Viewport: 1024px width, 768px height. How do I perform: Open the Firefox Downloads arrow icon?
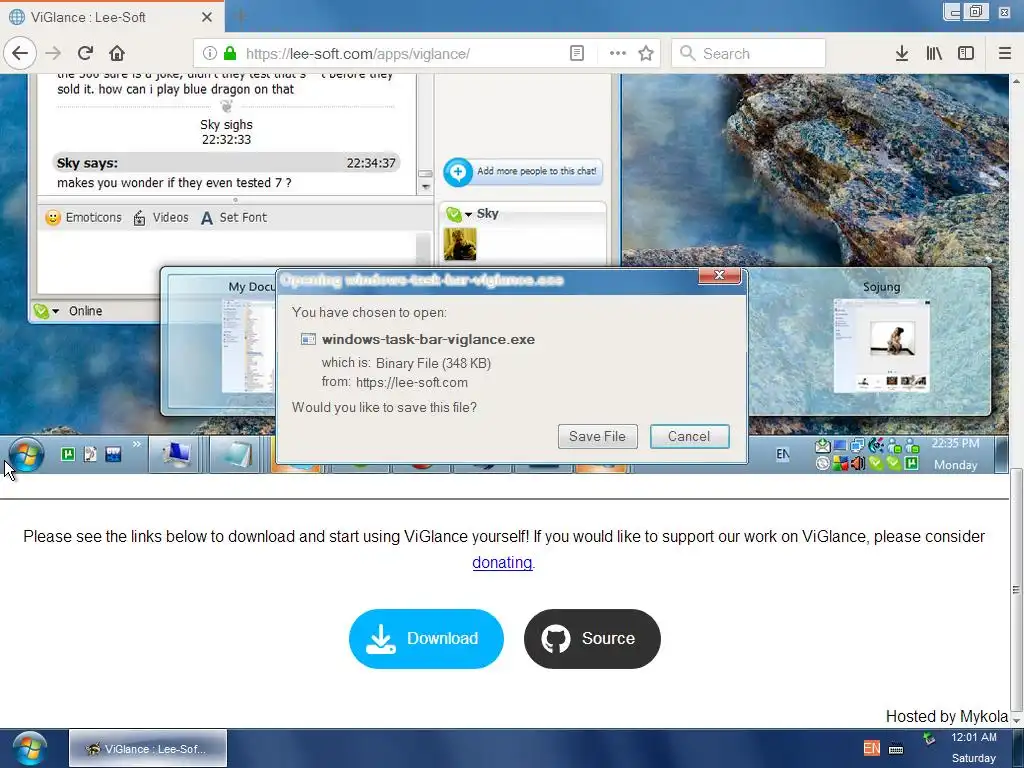pos(902,54)
